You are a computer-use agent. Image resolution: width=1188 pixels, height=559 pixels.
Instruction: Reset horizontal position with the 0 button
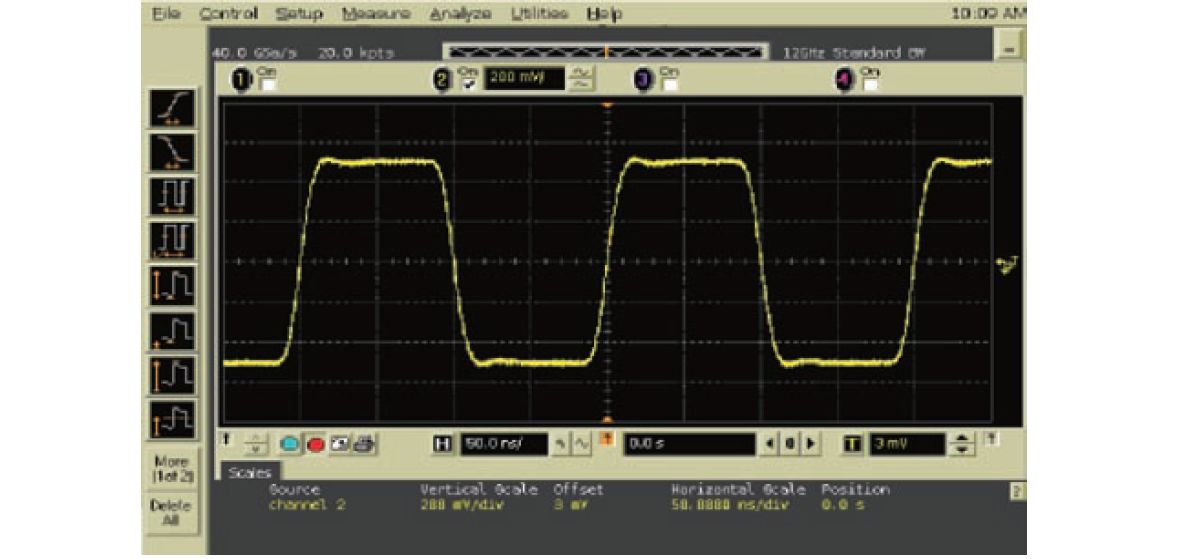click(x=789, y=445)
